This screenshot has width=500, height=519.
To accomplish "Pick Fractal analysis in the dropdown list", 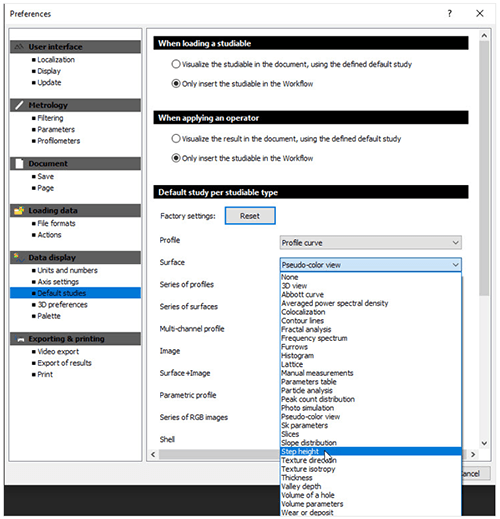I will (371, 329).
